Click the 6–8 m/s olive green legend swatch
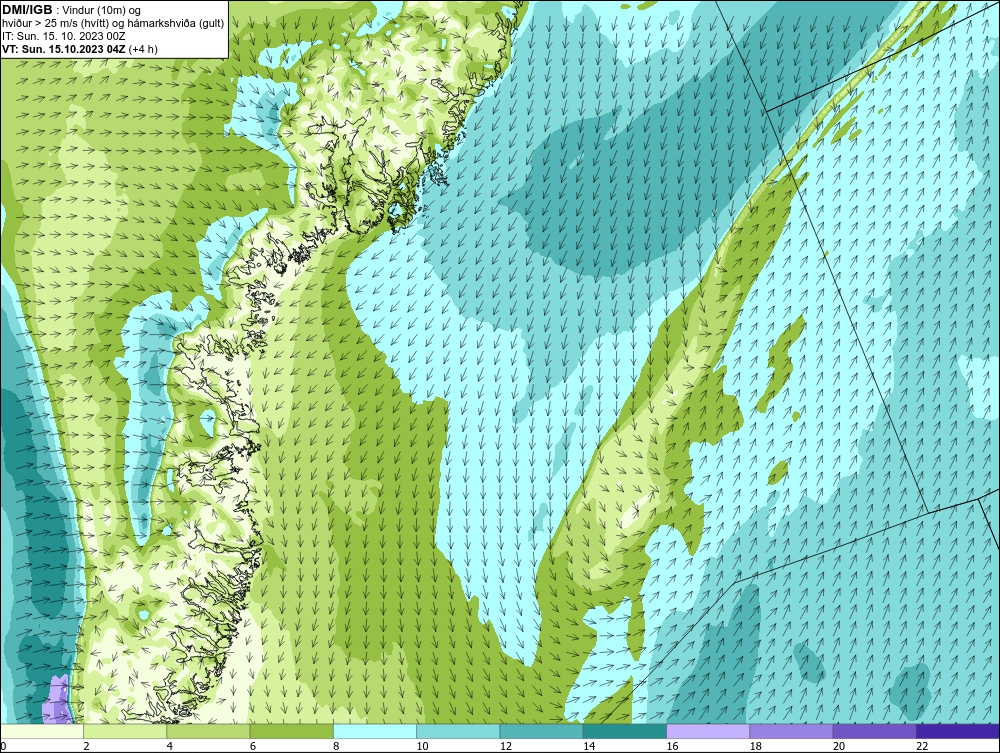The image size is (1000, 753). pos(291,731)
